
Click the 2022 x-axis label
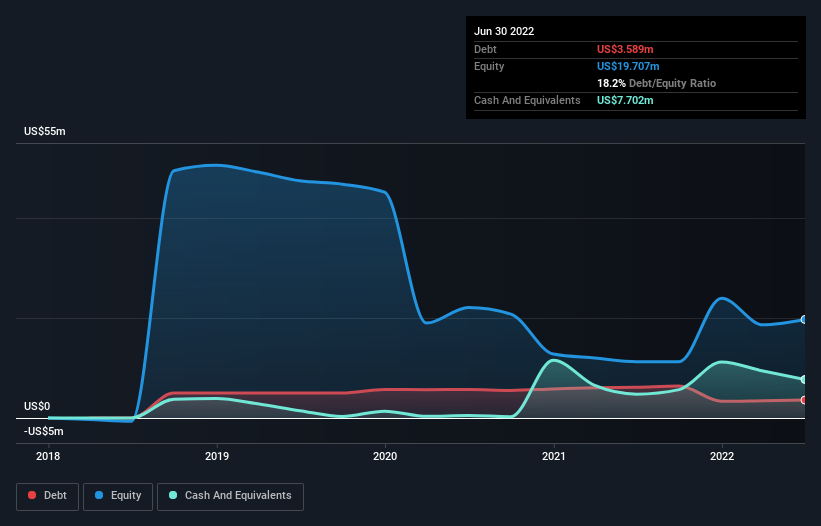coord(722,456)
